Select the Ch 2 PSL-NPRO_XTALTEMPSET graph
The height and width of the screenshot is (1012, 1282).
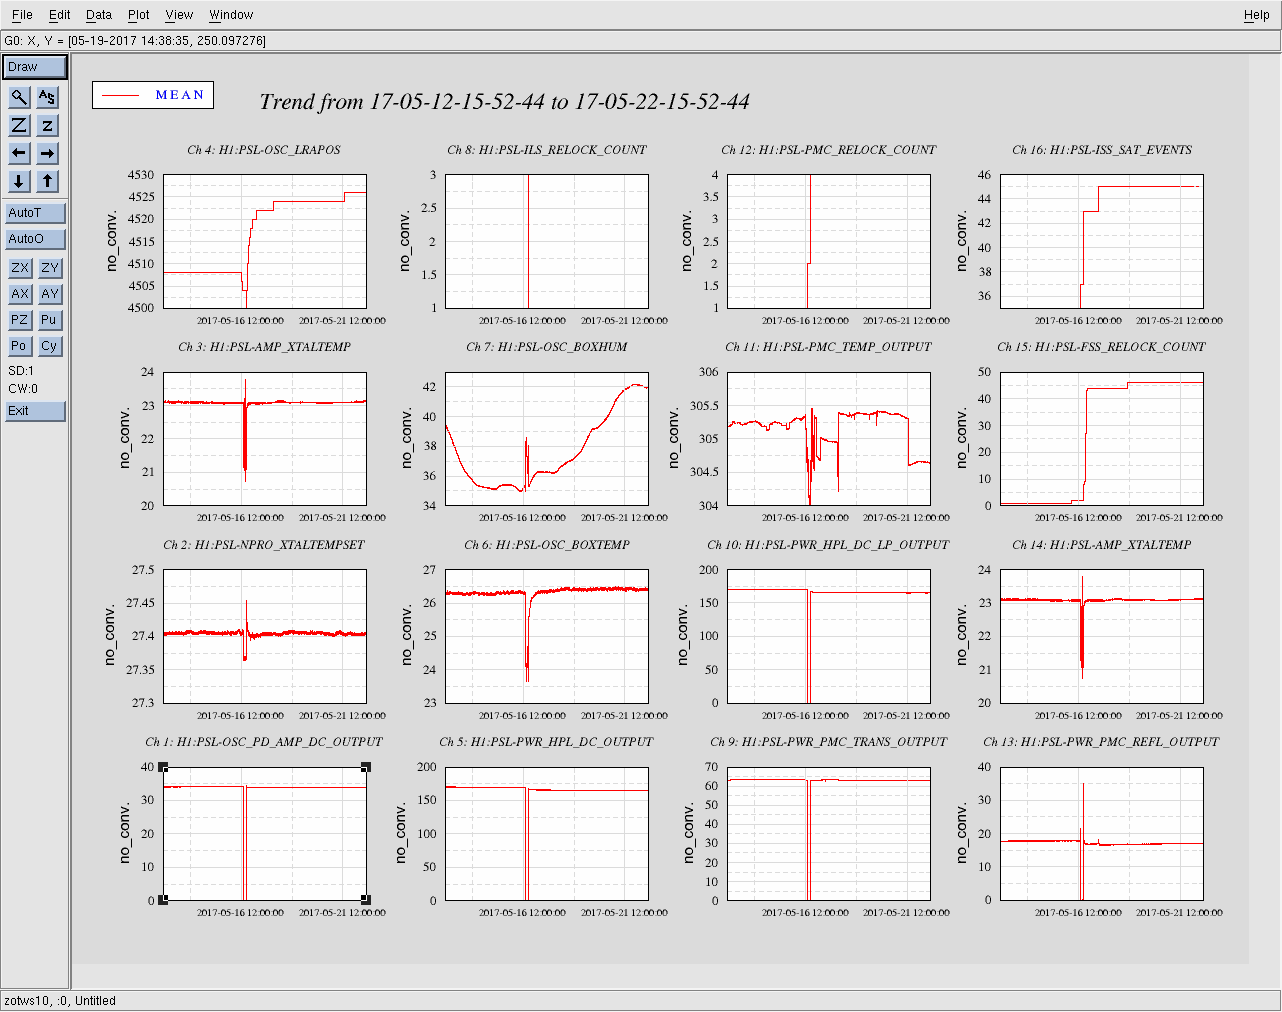click(x=265, y=636)
